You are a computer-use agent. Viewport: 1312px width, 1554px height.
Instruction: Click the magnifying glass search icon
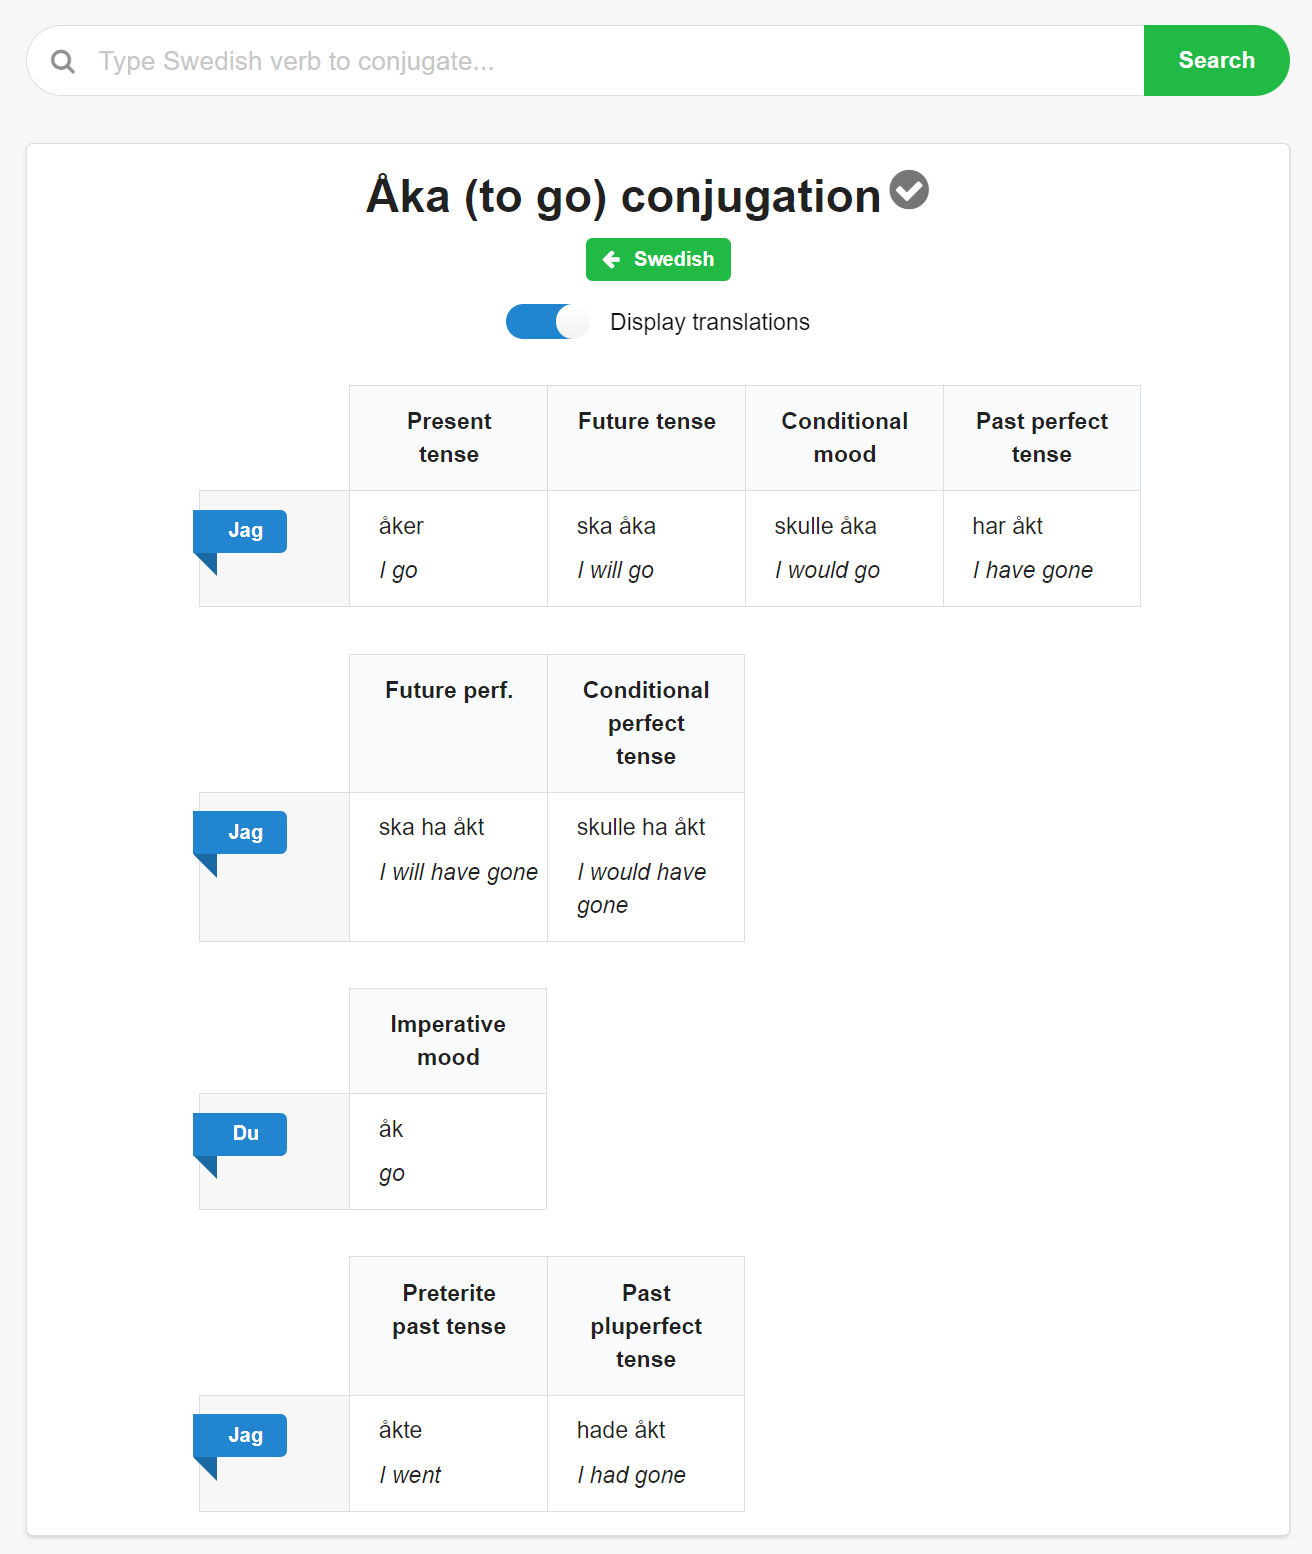tap(63, 62)
